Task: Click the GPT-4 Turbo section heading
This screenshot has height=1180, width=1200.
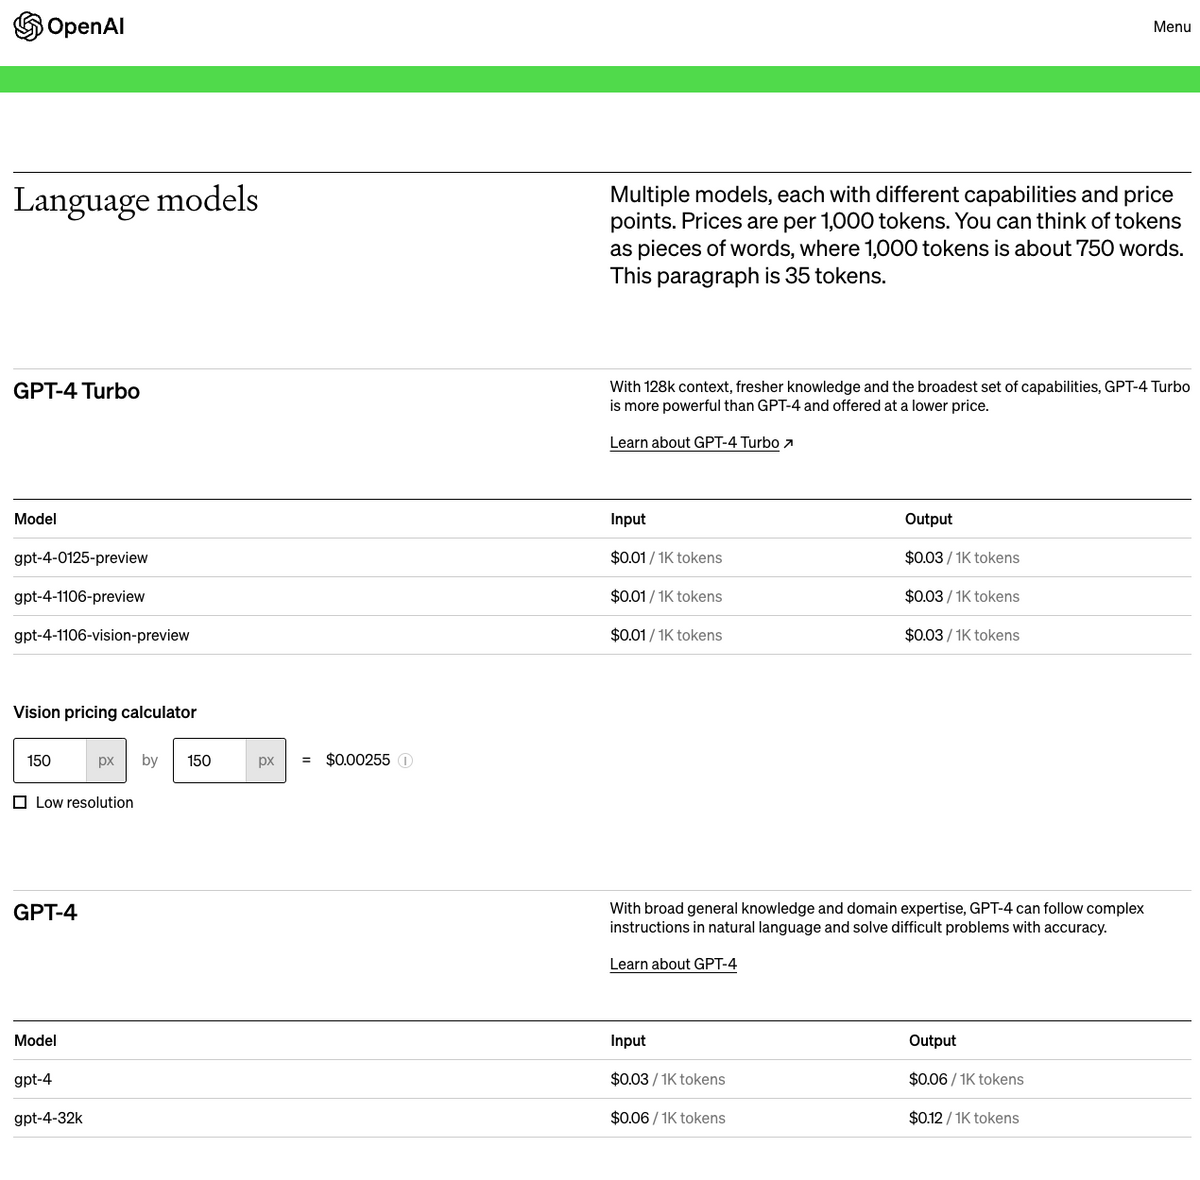Action: pos(76,391)
